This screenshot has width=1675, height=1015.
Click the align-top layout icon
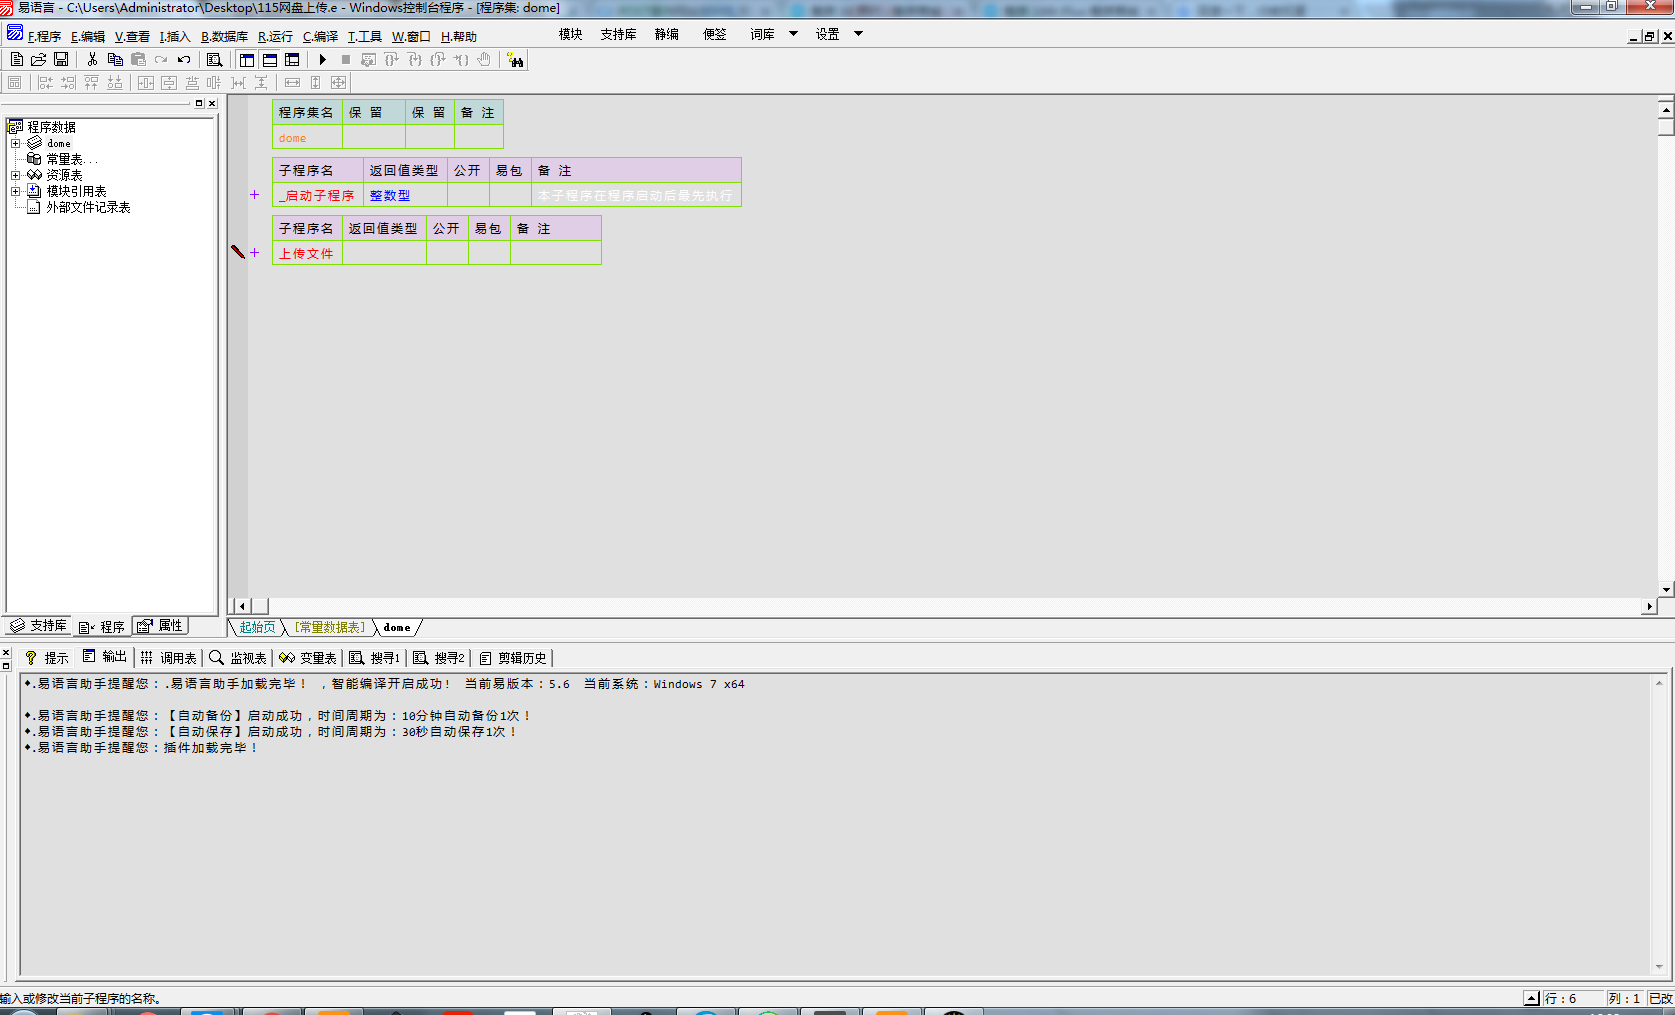pos(91,83)
